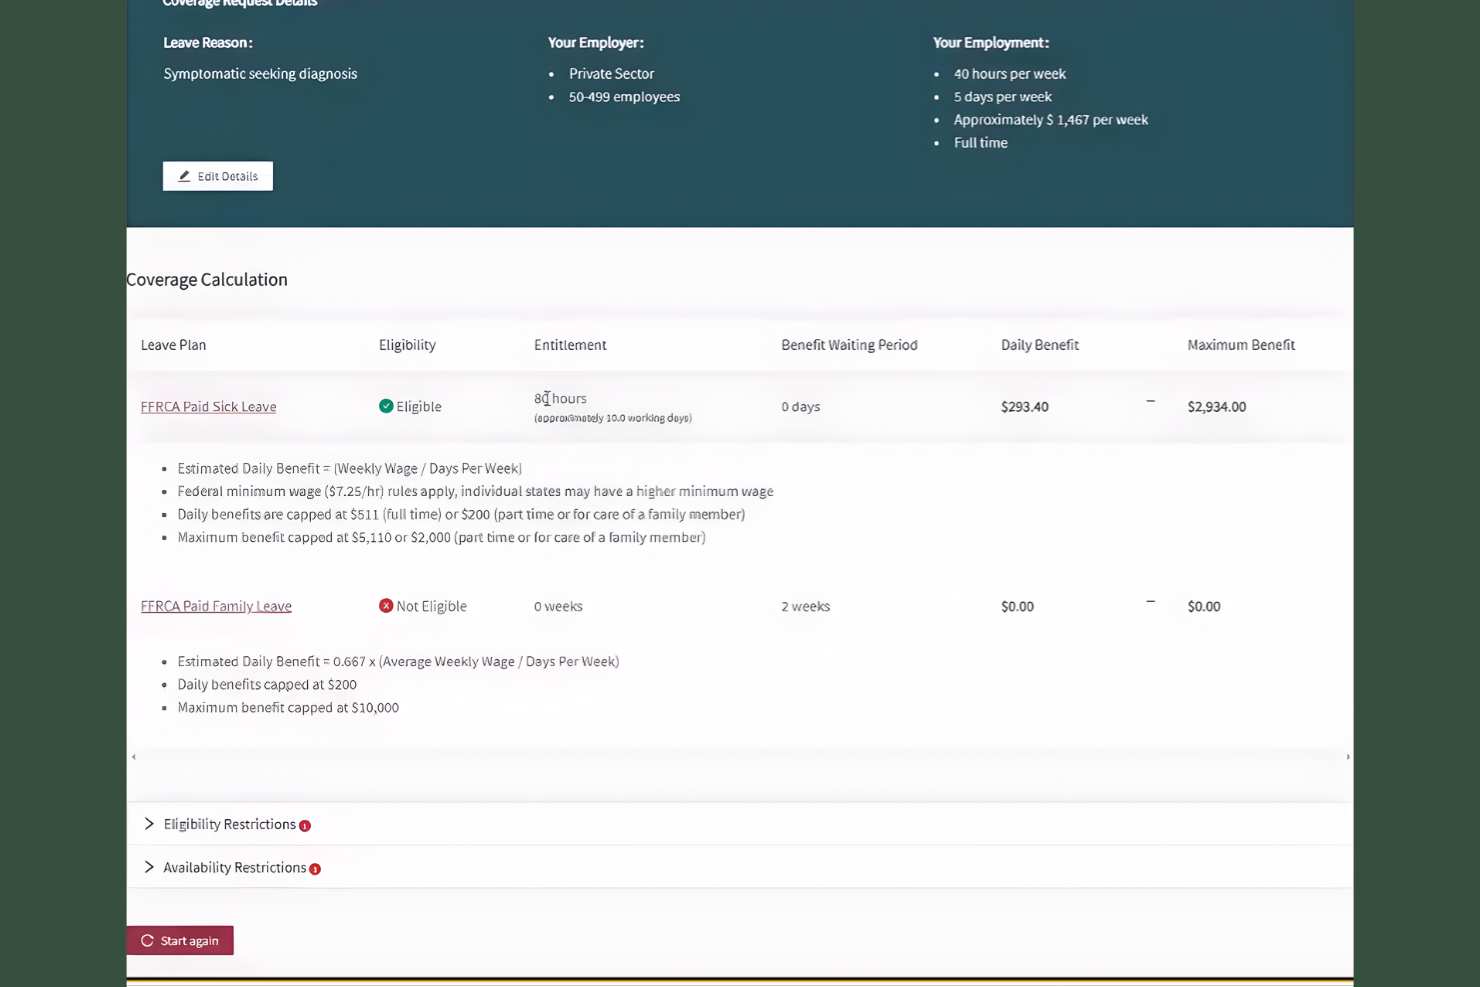
Task: Select the Leave Plan column header
Action: 173,344
